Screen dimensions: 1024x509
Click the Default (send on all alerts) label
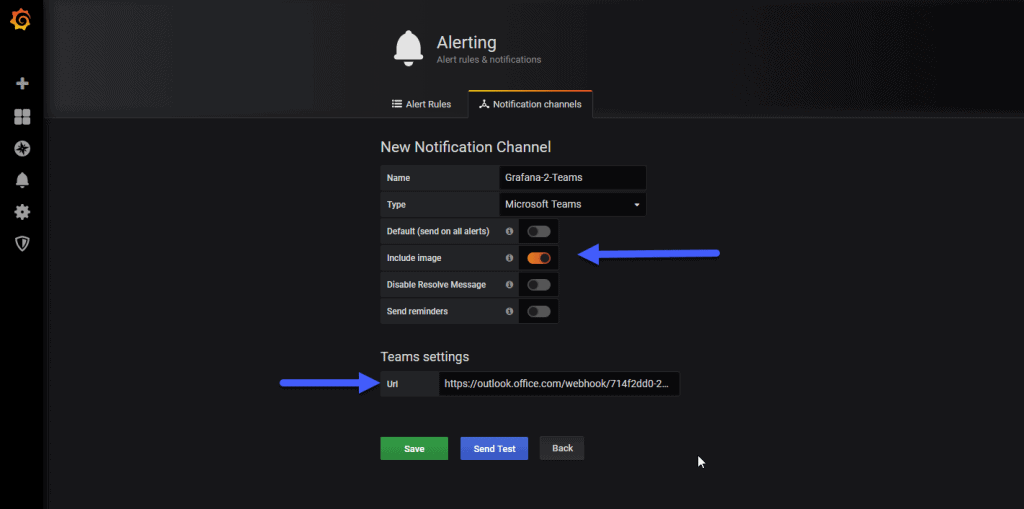pyautogui.click(x=438, y=231)
